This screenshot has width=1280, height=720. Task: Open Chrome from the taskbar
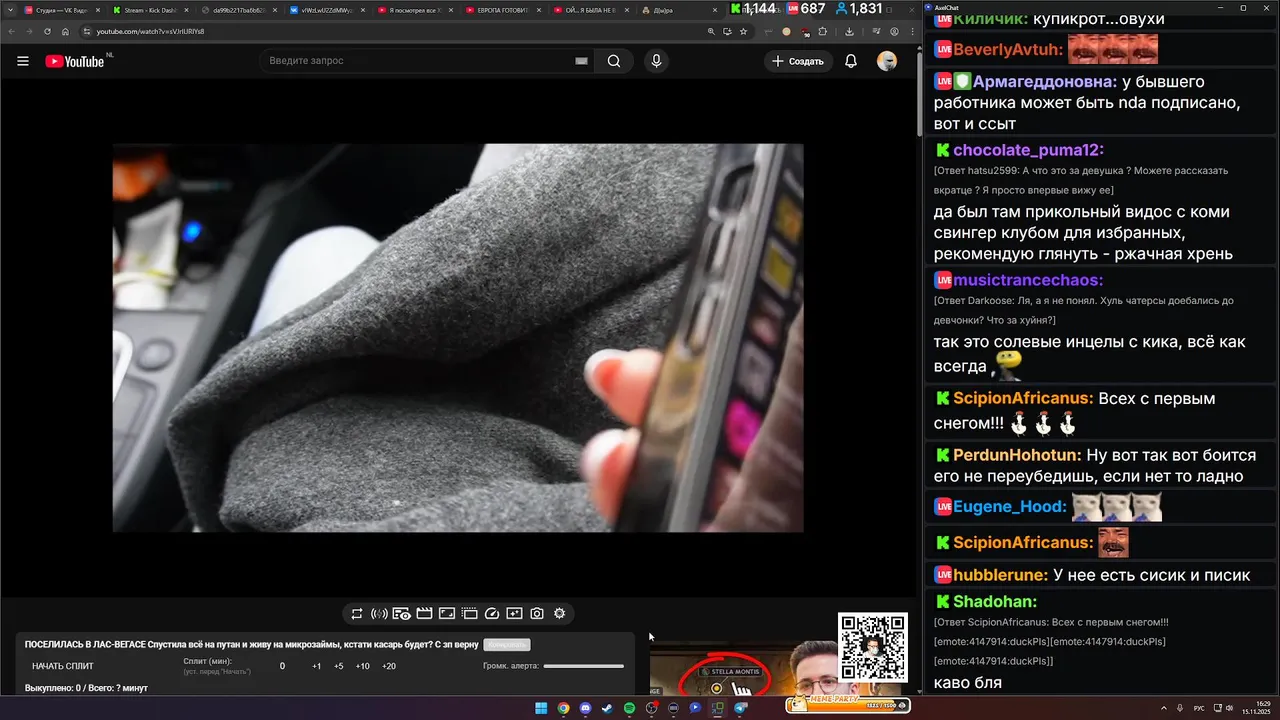click(563, 708)
